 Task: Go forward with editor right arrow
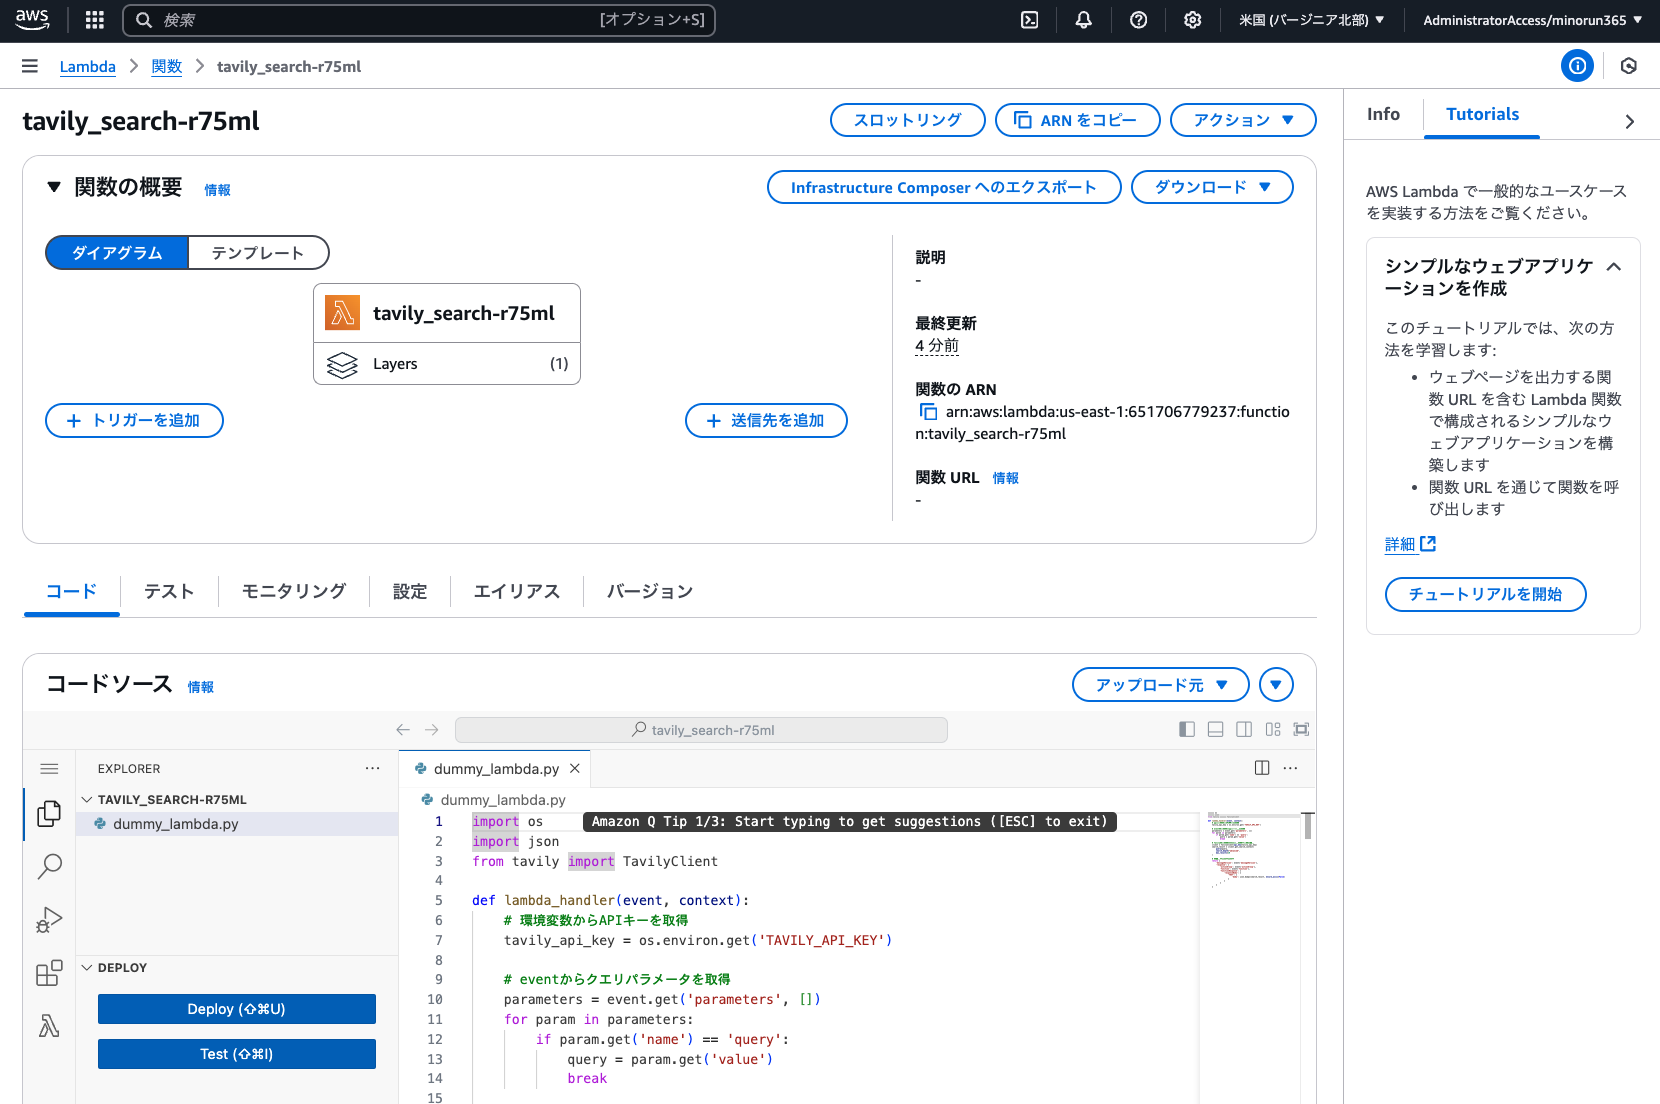(432, 730)
